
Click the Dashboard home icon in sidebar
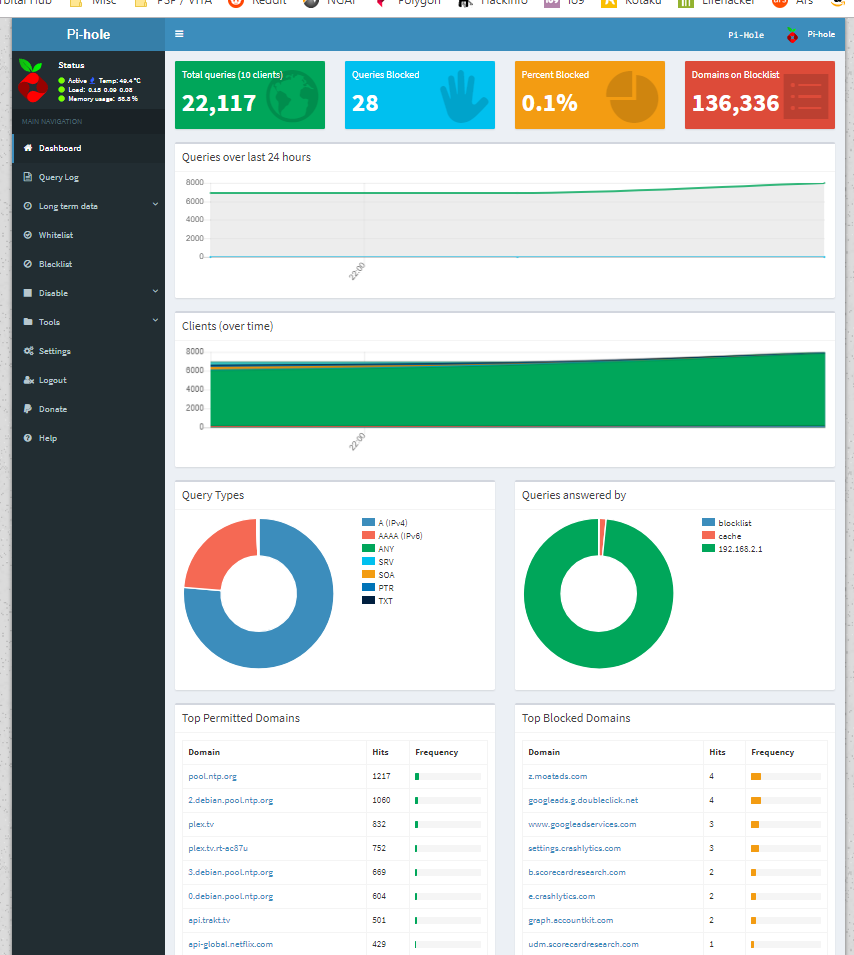[x=28, y=148]
